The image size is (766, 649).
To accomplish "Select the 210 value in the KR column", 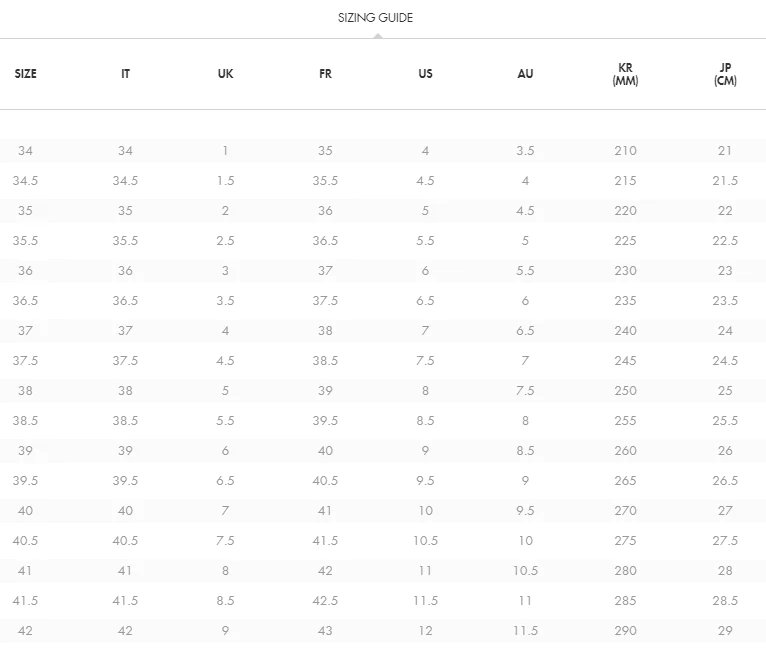I will pyautogui.click(x=625, y=151).
